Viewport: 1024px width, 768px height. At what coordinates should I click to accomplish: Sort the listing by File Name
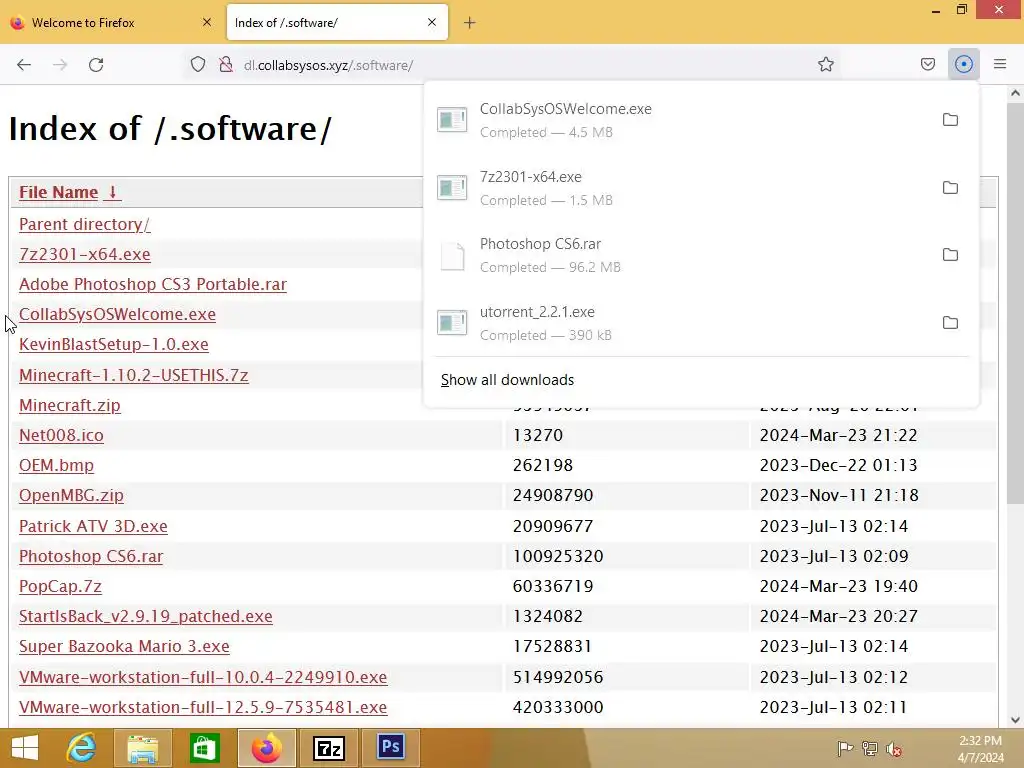click(x=69, y=192)
